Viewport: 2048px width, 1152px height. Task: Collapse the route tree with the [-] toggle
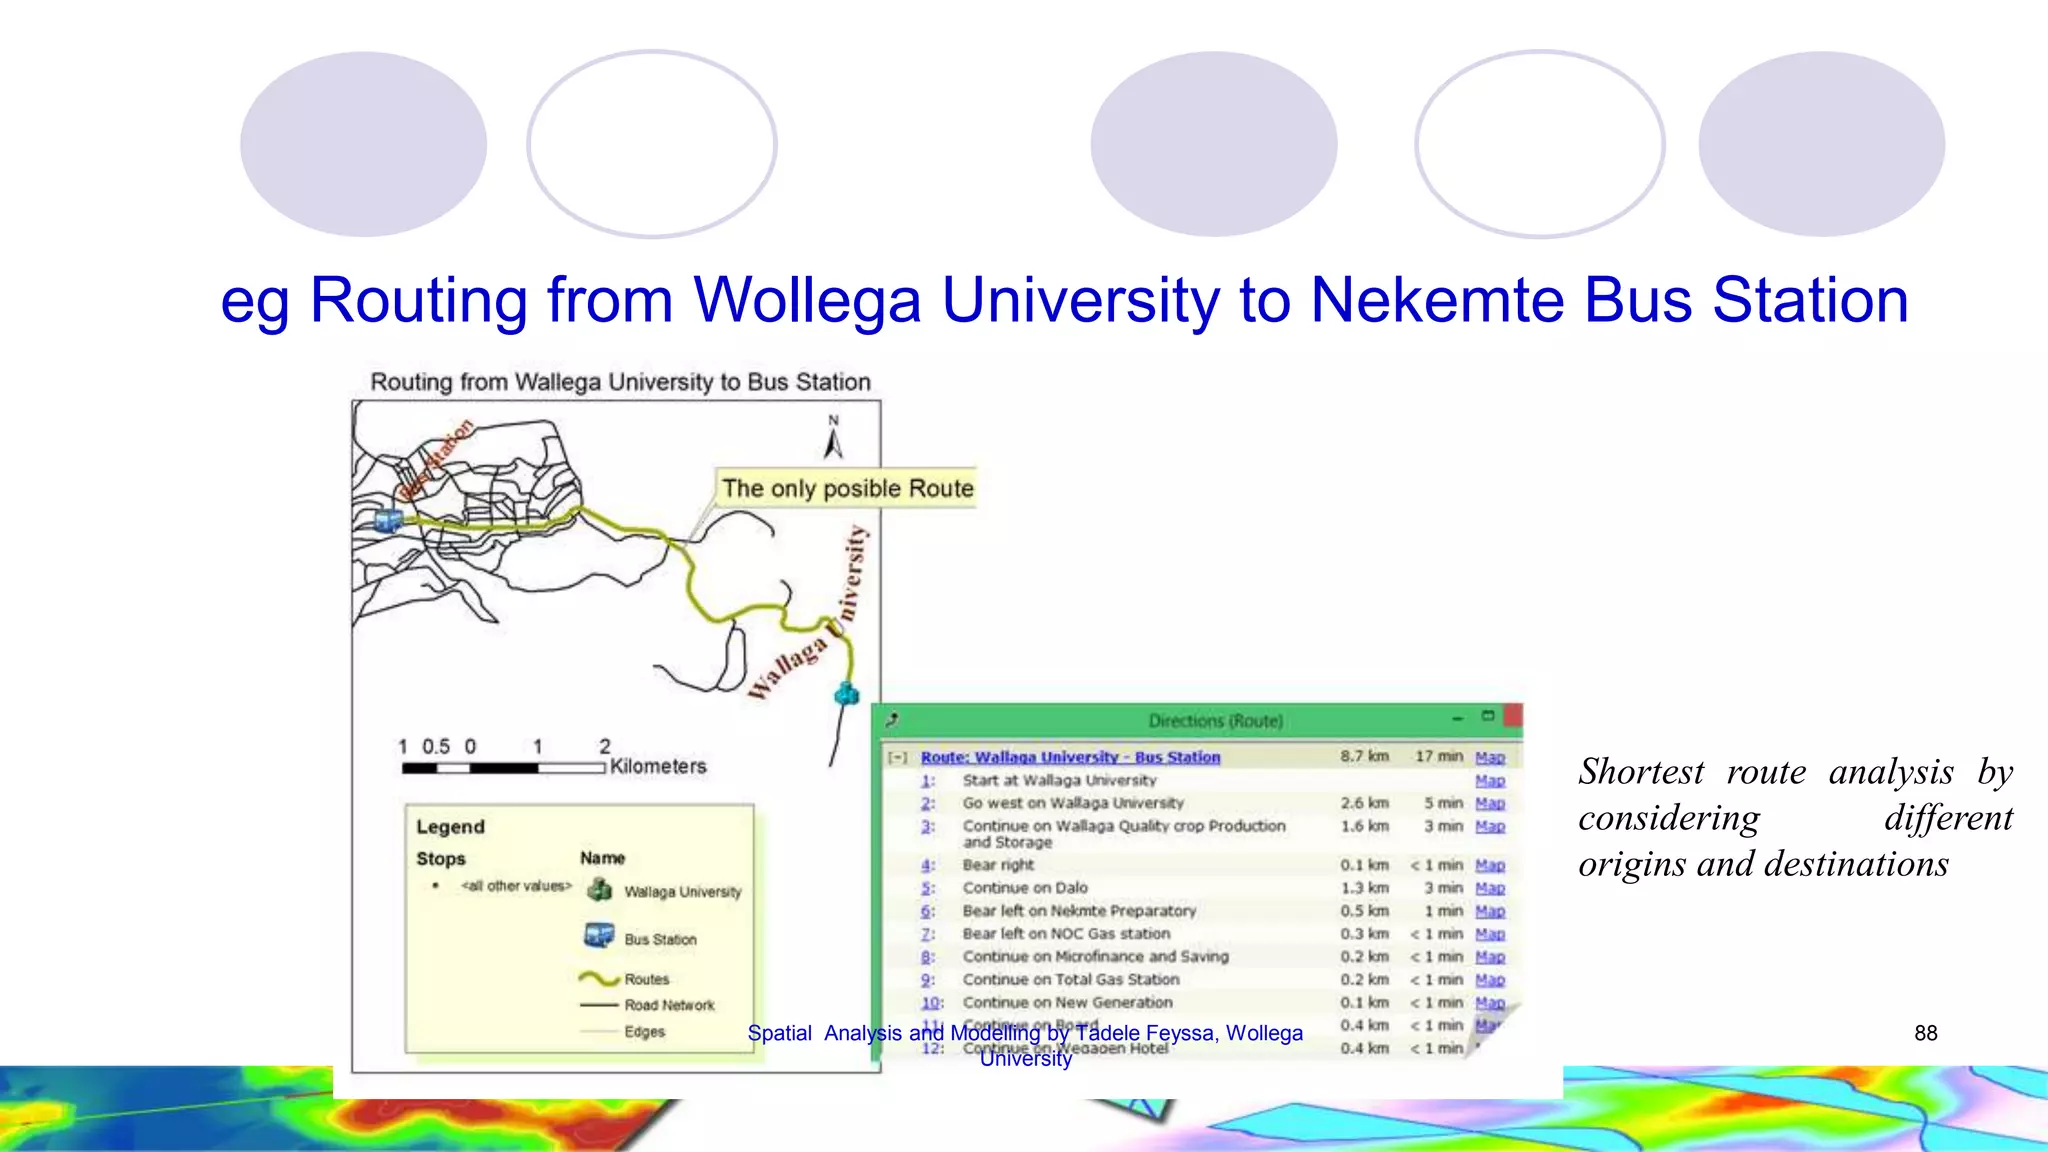898,758
